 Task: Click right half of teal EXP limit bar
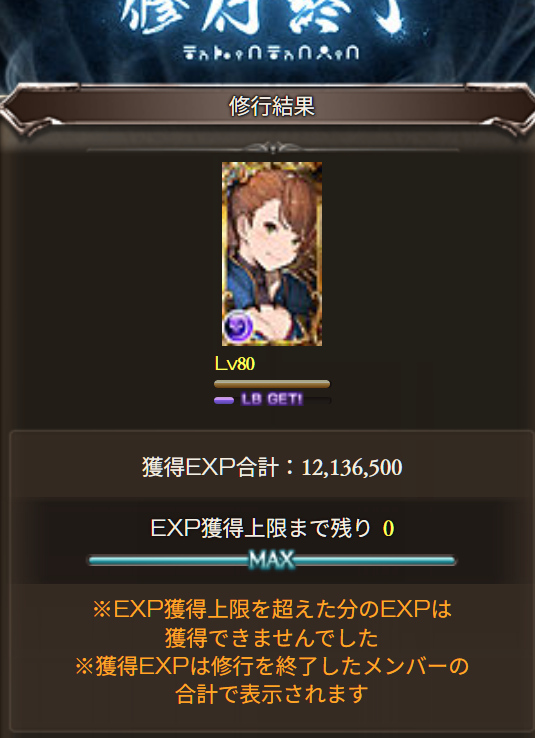(x=375, y=561)
